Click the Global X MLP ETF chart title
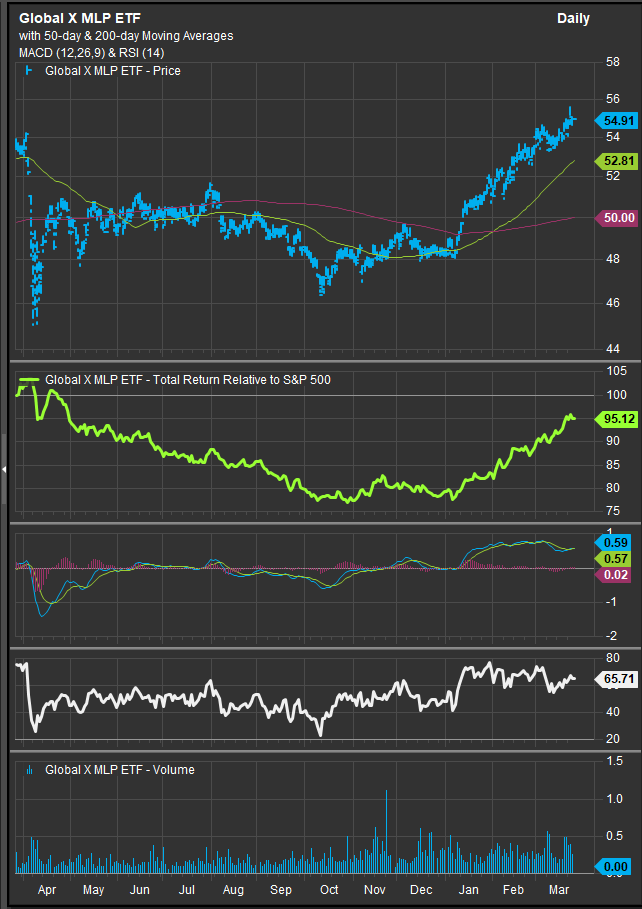The width and height of the screenshot is (642, 909). coord(80,18)
